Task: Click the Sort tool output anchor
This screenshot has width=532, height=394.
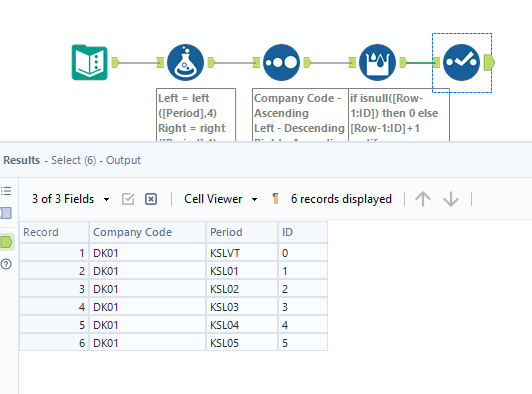Action: tap(307, 62)
